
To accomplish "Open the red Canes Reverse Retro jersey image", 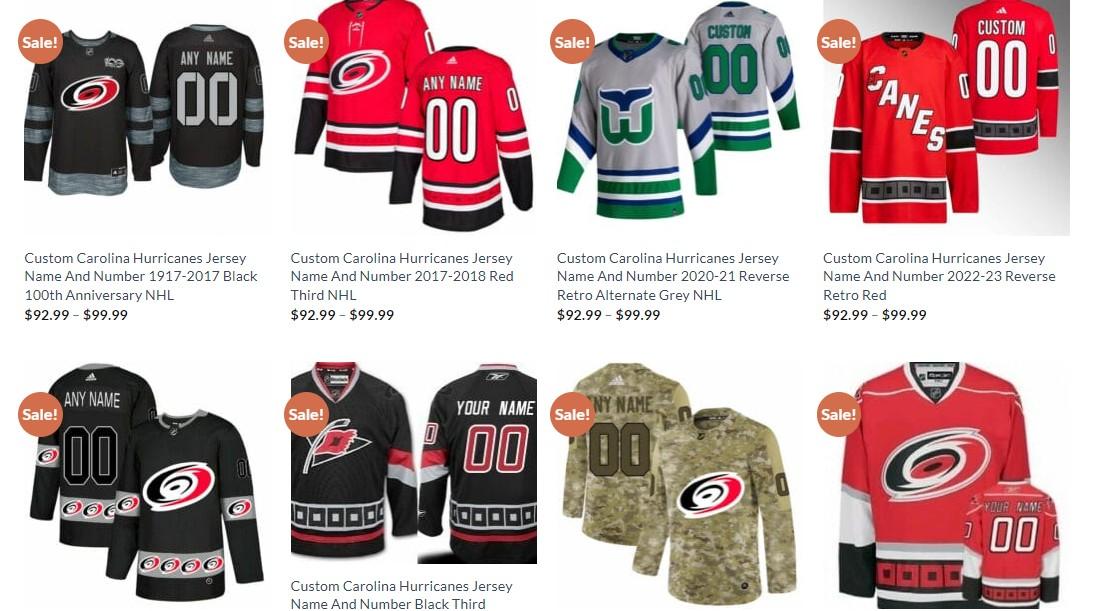I will (946, 118).
